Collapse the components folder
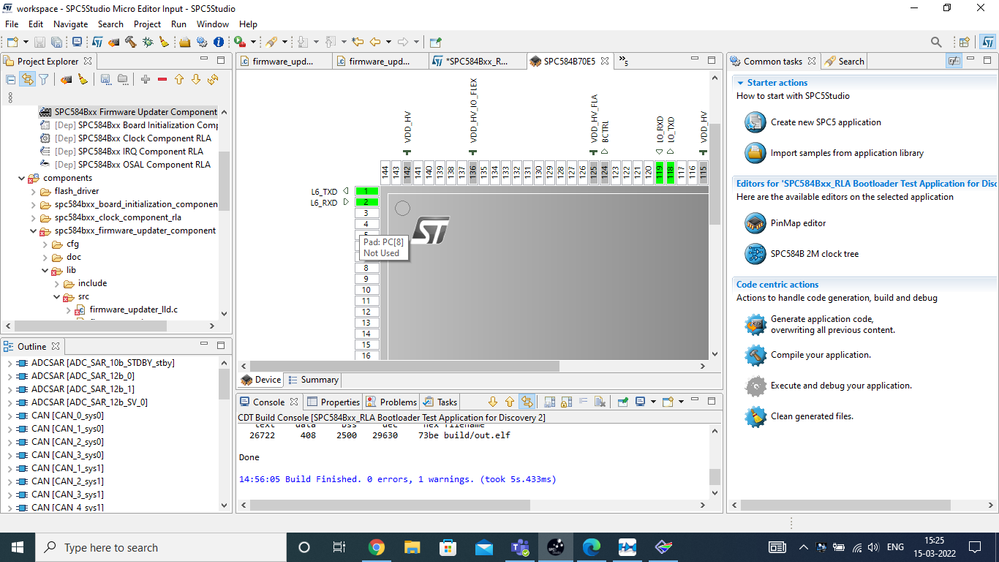This screenshot has width=999, height=562. pyautogui.click(x=22, y=178)
